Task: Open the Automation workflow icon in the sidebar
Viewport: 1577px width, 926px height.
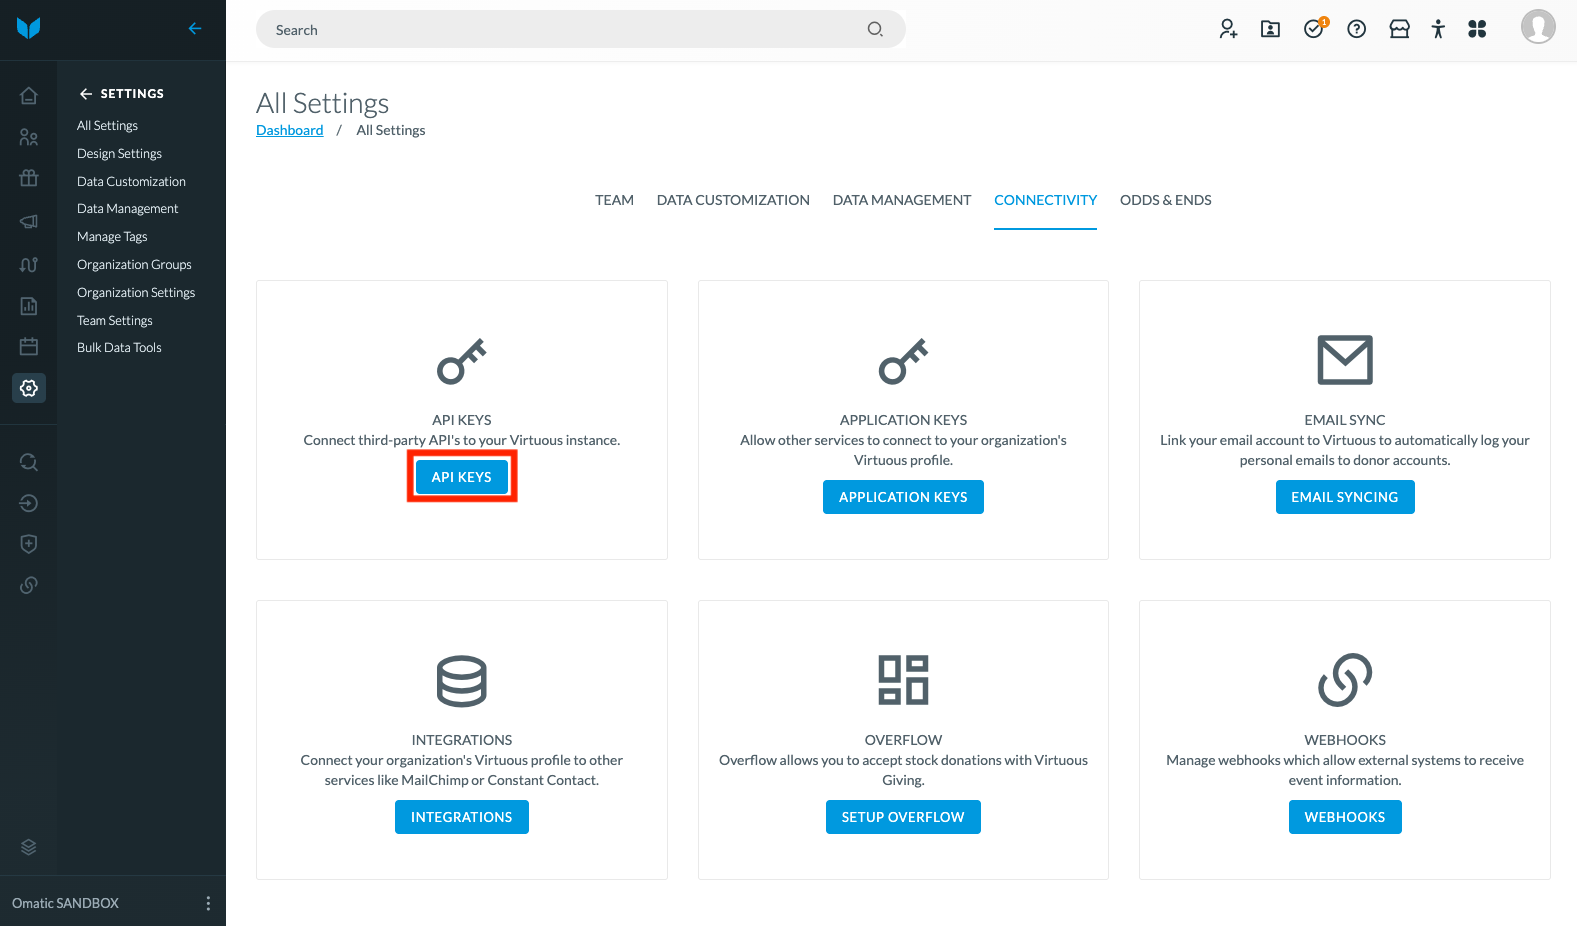Action: pyautogui.click(x=29, y=264)
